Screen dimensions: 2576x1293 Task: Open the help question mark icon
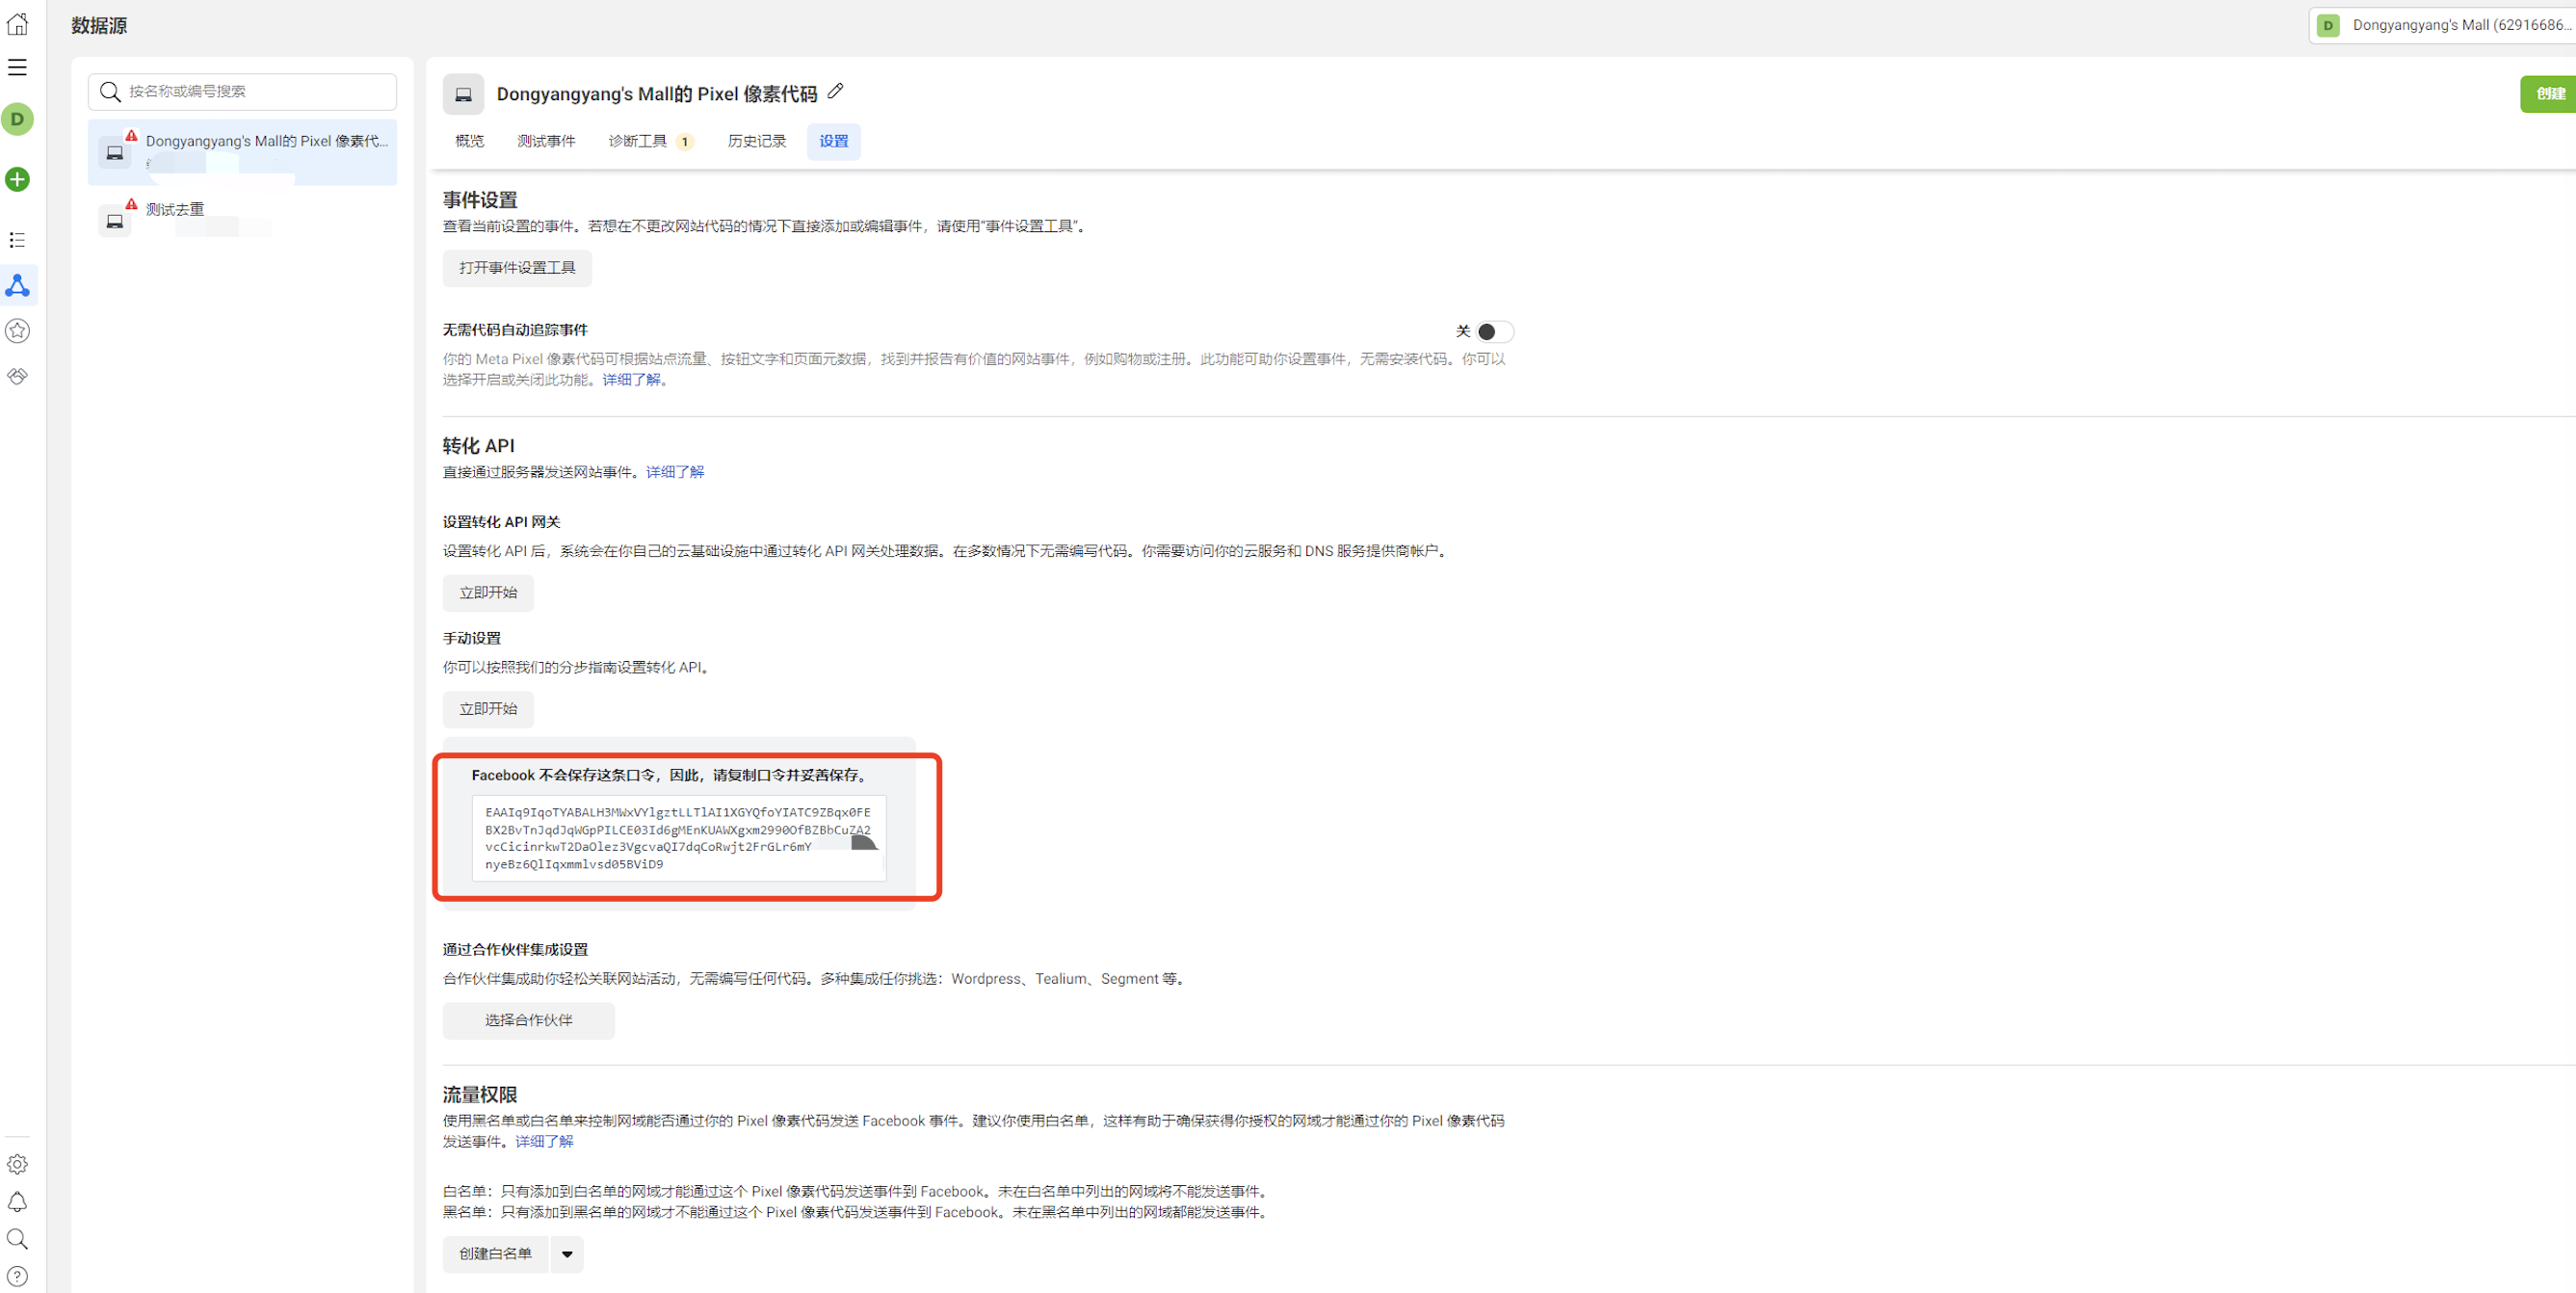[x=17, y=1276]
